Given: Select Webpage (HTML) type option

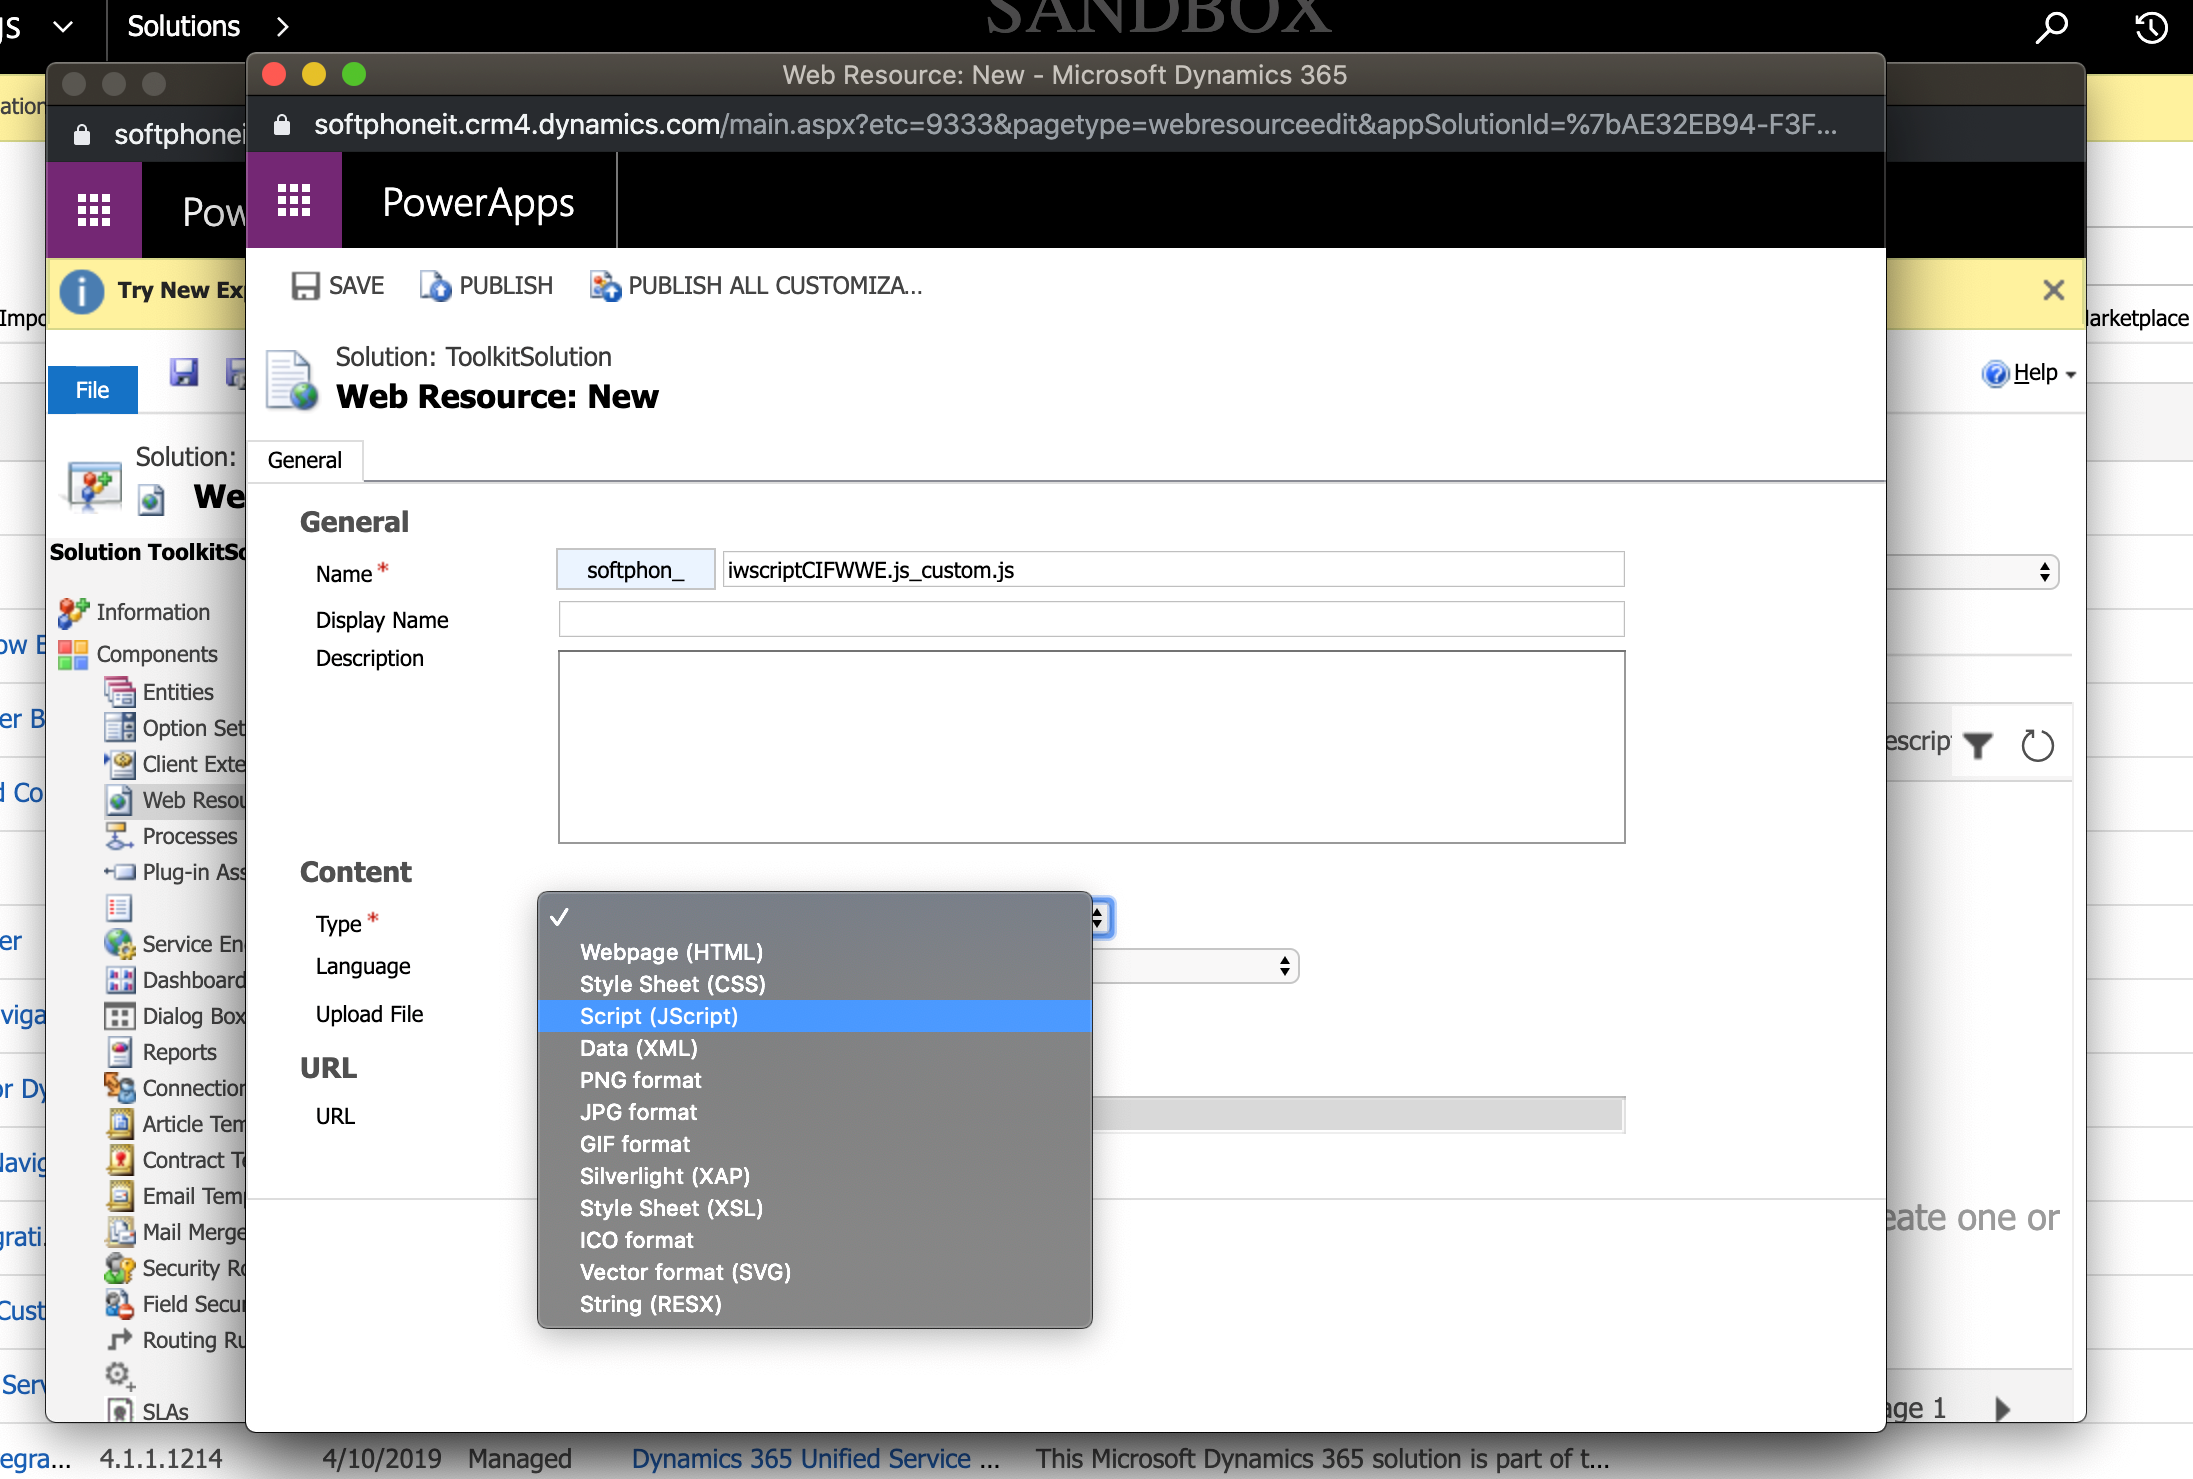Looking at the screenshot, I should pyautogui.click(x=814, y=952).
